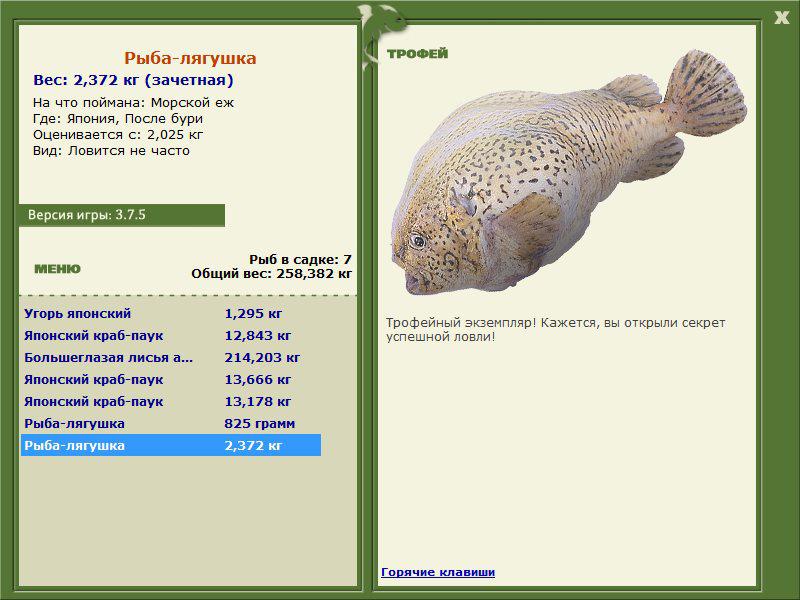Select Японский краб-паук weighing 12,843 кг
The image size is (800, 600).
click(171, 336)
